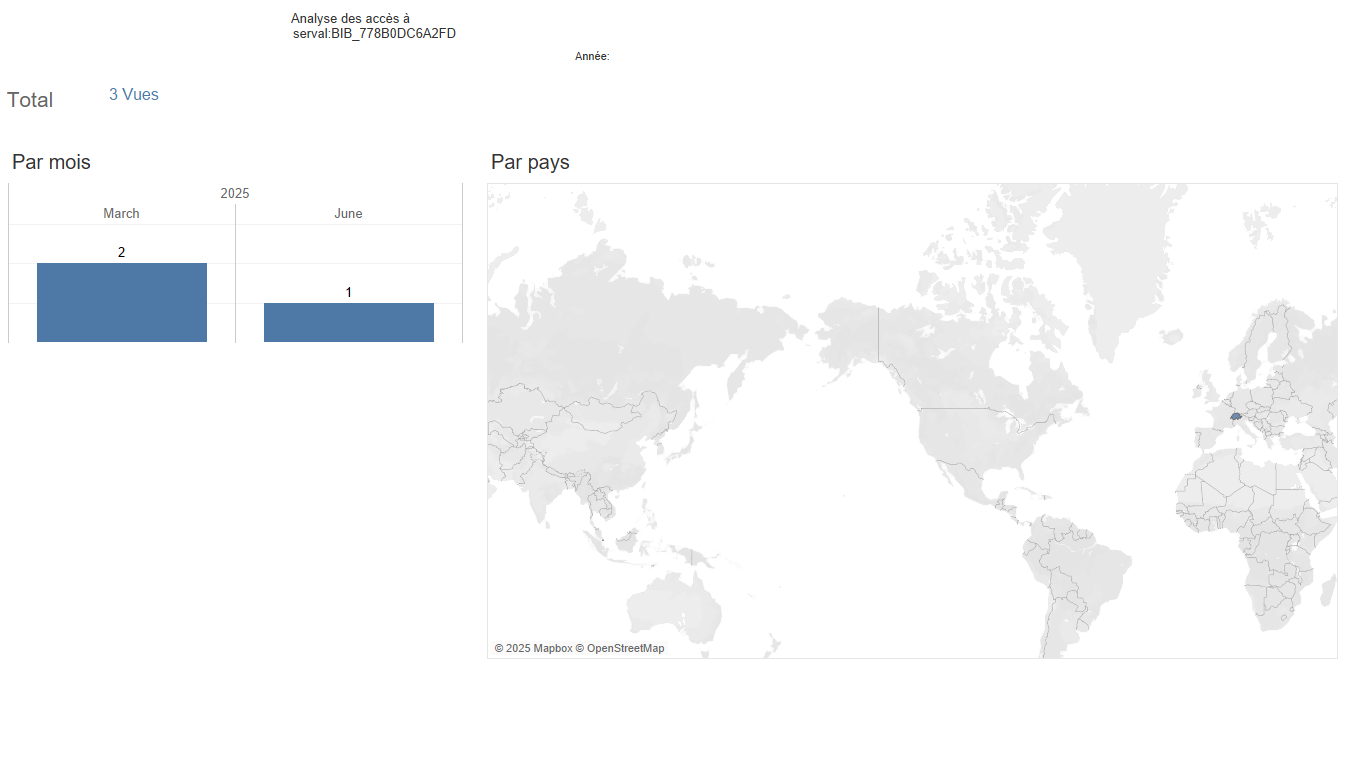Click the "Par mois" chart title

(51, 162)
